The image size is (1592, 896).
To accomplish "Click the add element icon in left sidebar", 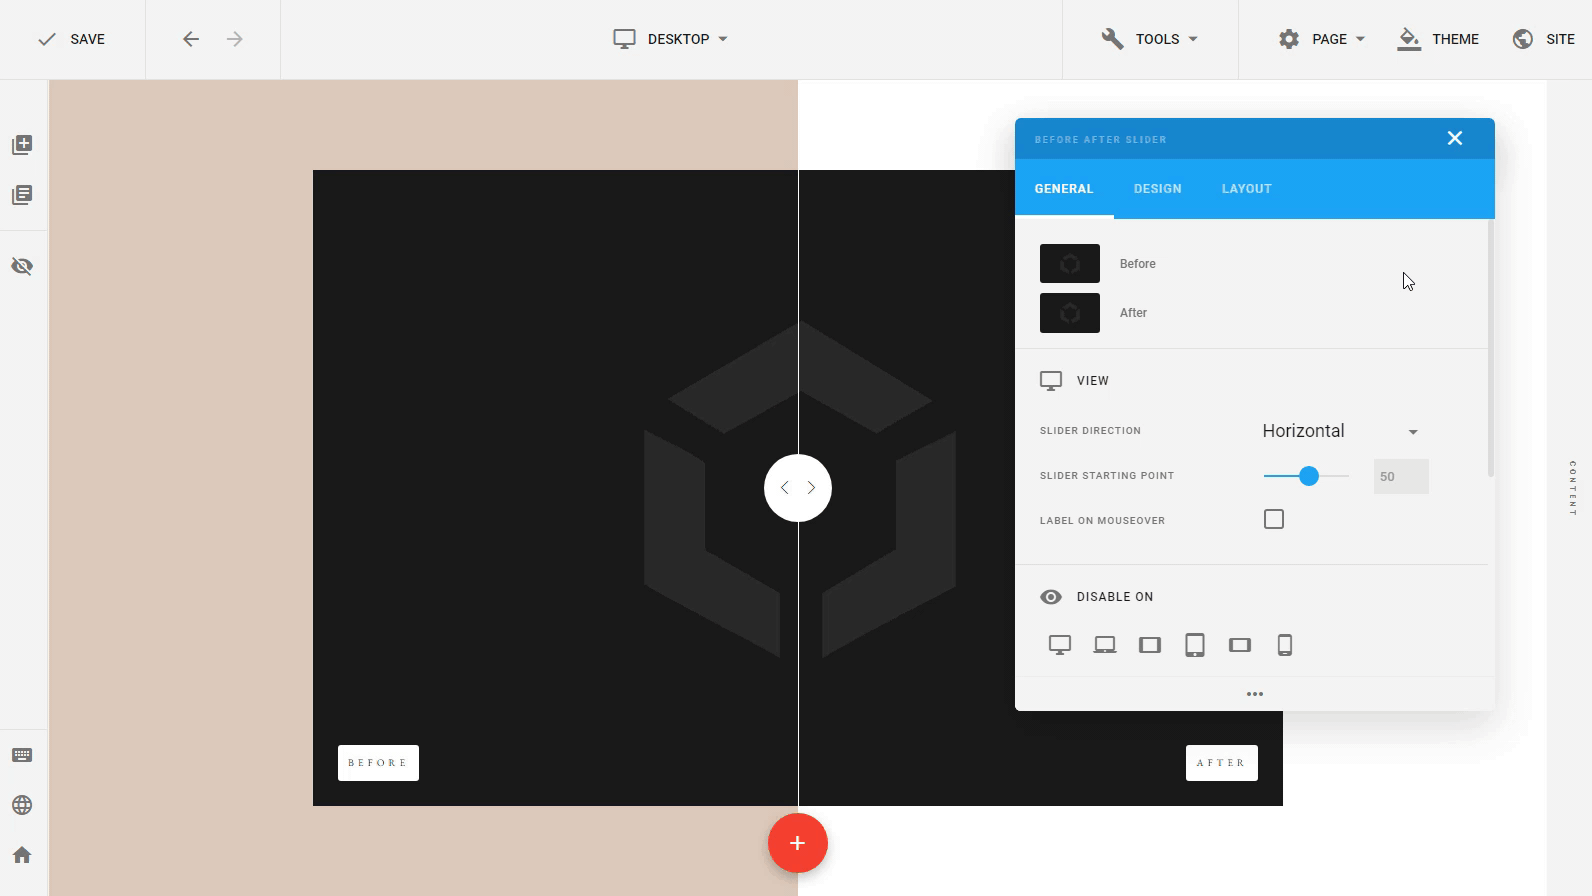I will pos(22,145).
